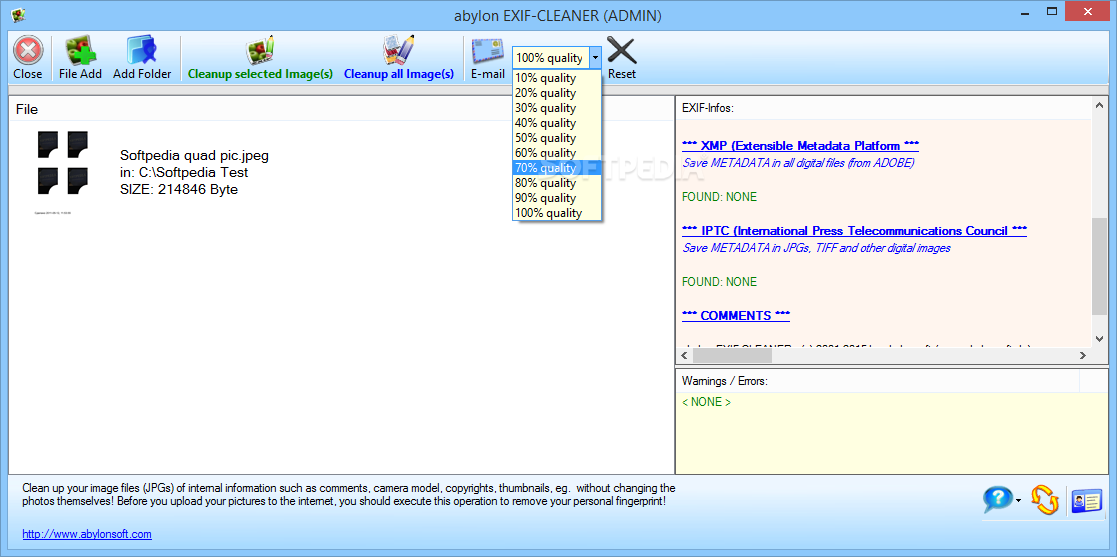Click the EXIF-Infos scroll up arrow
Viewport: 1117px width, 557px height.
1099,106
